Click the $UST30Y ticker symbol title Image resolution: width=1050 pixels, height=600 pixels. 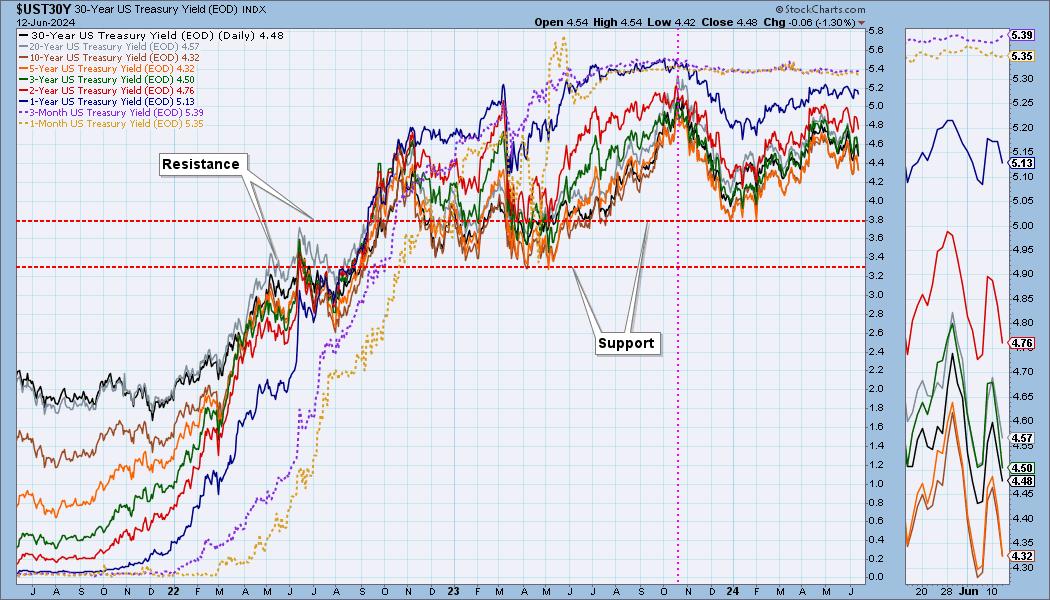(x=44, y=9)
